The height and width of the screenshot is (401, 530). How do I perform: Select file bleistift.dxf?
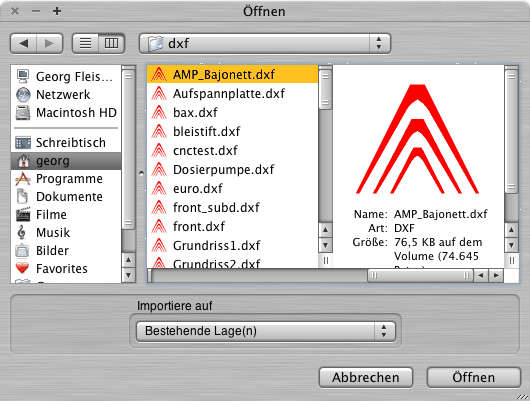(x=233, y=131)
